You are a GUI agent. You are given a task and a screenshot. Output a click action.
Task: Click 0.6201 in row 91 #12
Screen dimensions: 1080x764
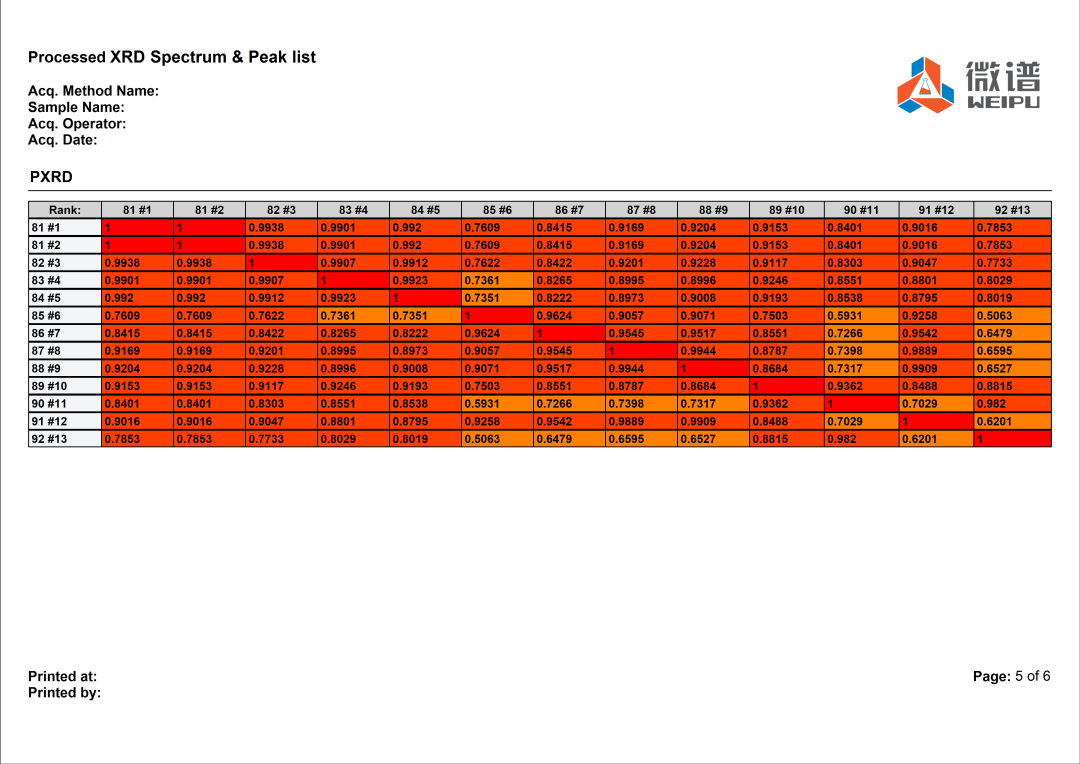point(1012,422)
